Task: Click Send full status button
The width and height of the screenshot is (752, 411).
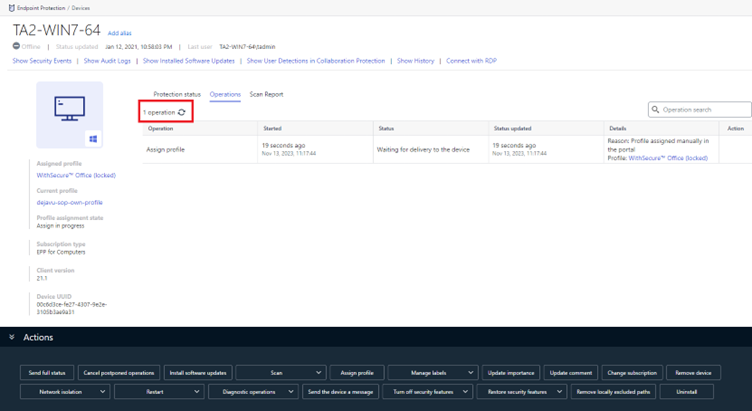Action: click(47, 373)
